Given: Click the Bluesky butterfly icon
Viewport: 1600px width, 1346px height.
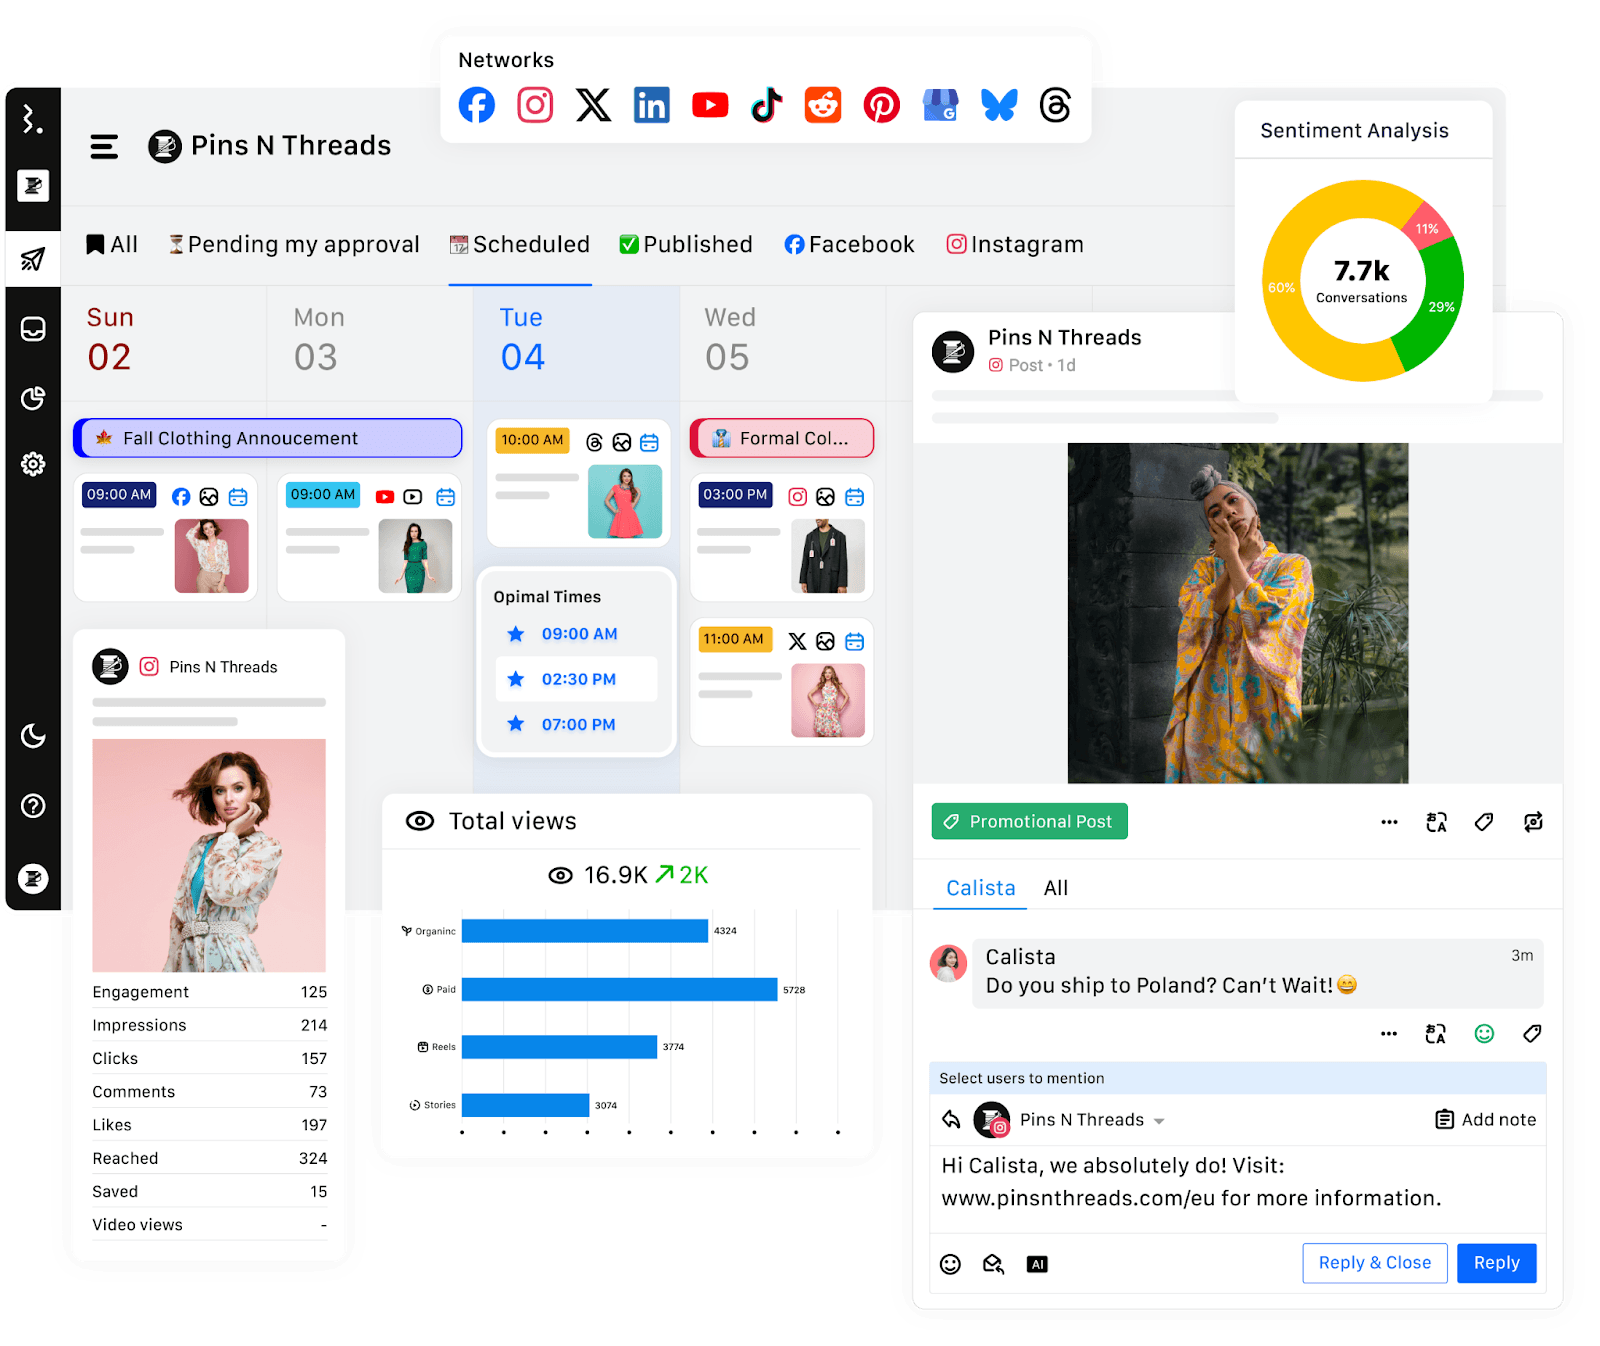Looking at the screenshot, I should pyautogui.click(x=998, y=105).
